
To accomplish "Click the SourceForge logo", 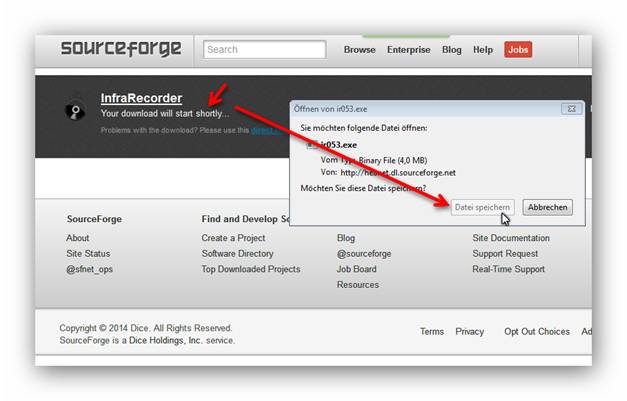I will (x=121, y=49).
